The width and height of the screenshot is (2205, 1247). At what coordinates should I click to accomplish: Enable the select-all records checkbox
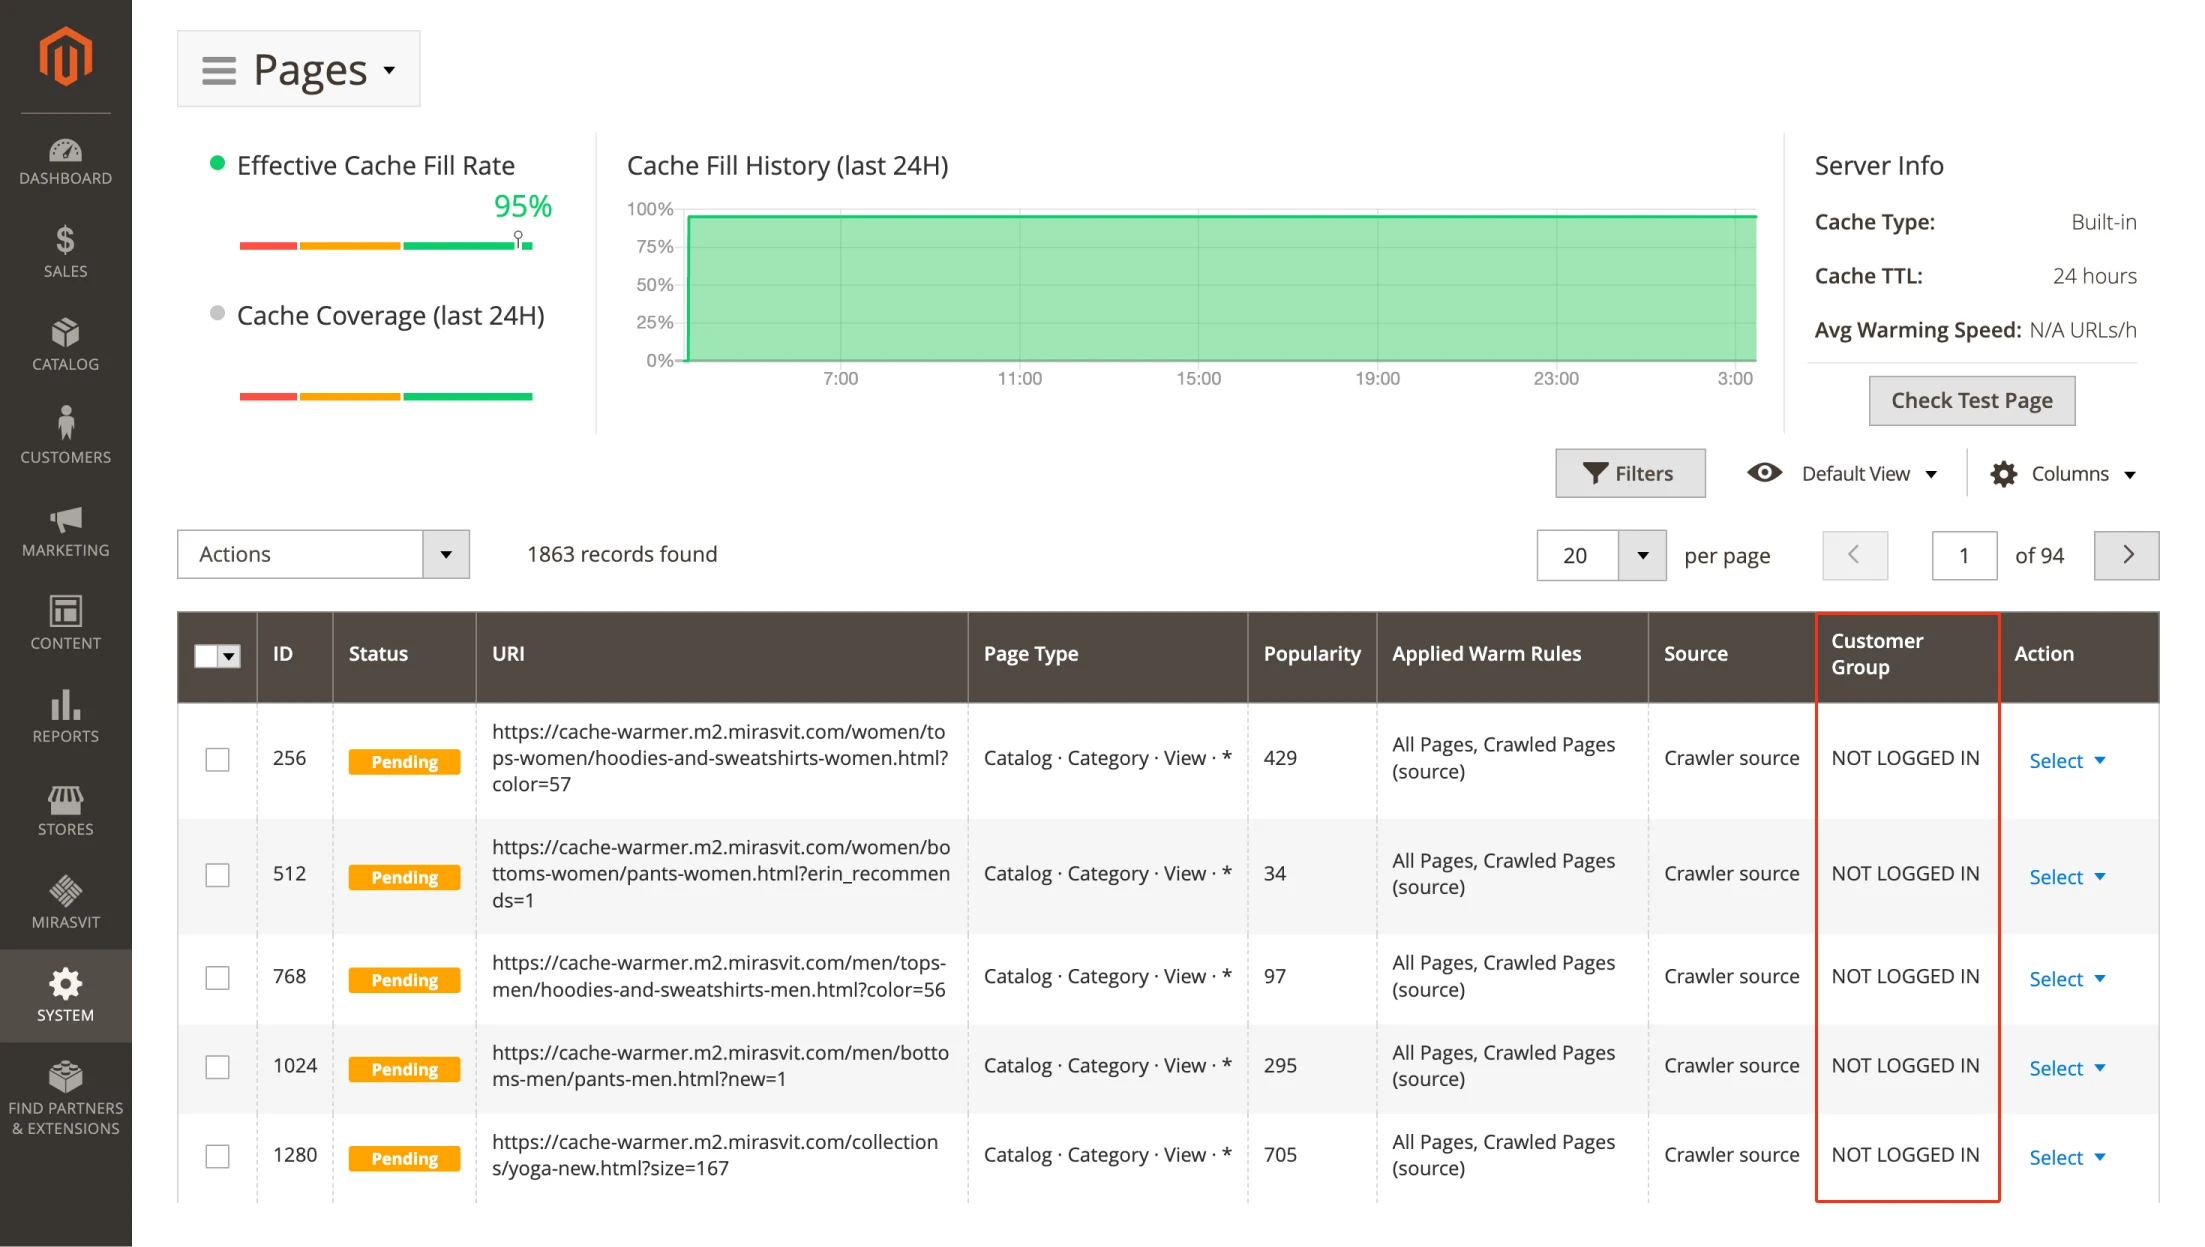tap(207, 656)
